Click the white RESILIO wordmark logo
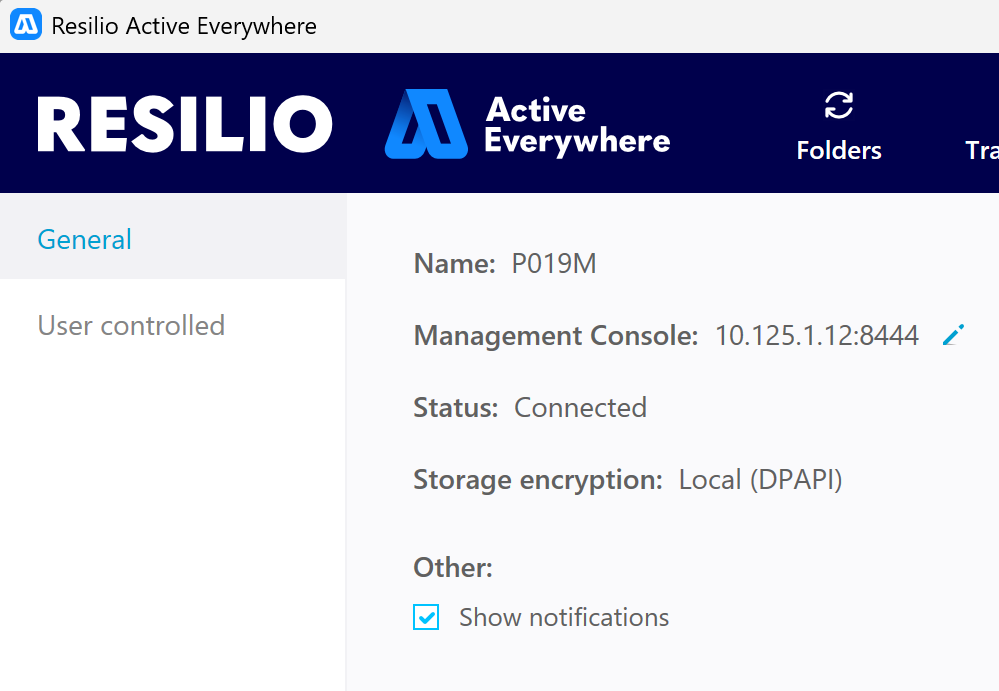Image resolution: width=999 pixels, height=691 pixels. pos(185,125)
